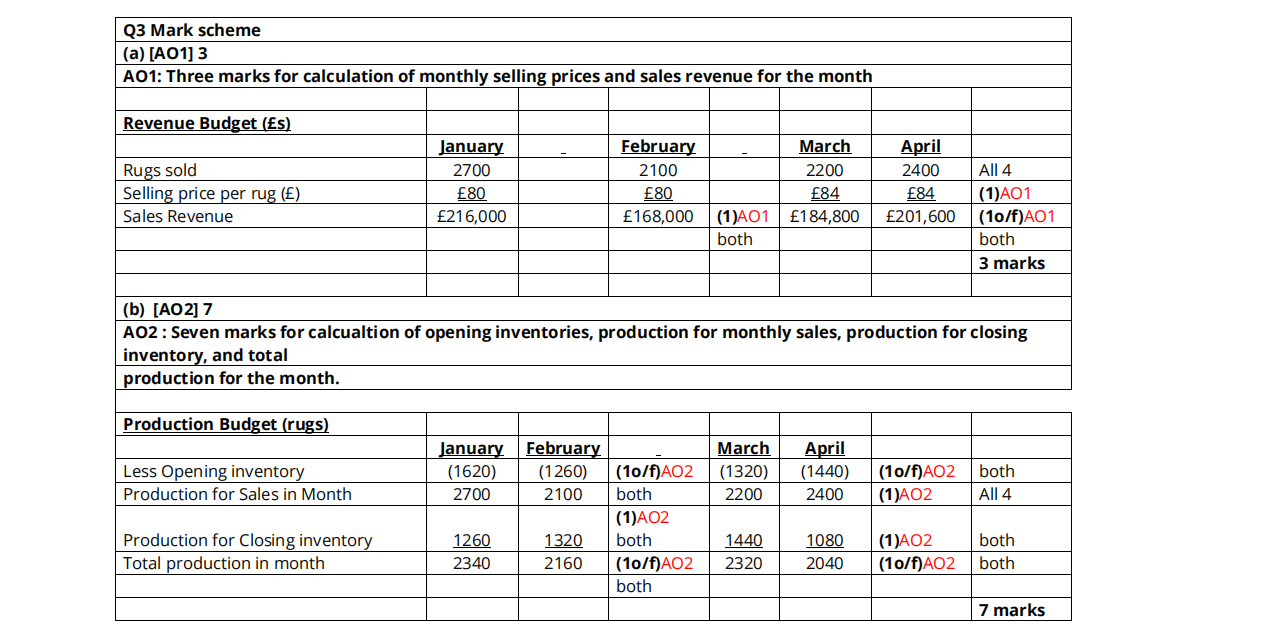Click the 2340 January total production cell
The image size is (1261, 637).
pos(472,563)
